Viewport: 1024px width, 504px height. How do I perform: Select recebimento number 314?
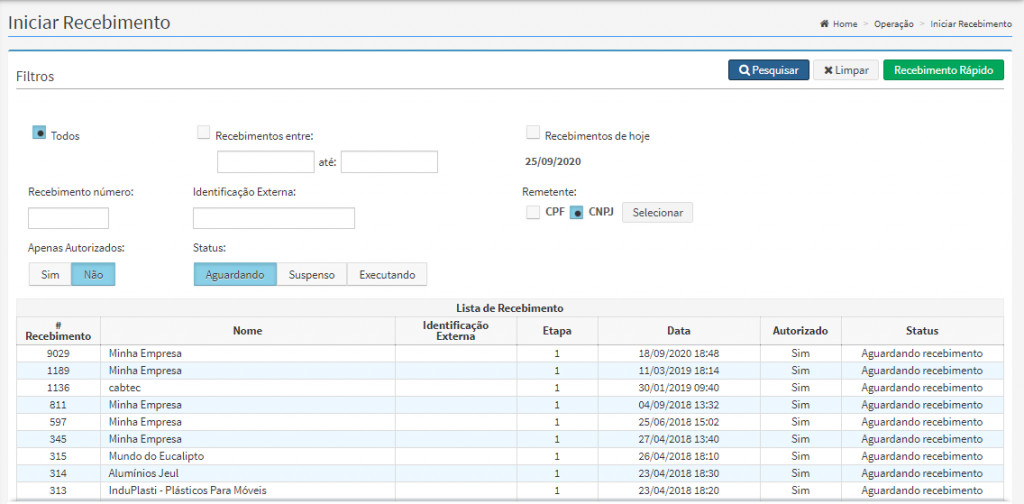click(58, 472)
